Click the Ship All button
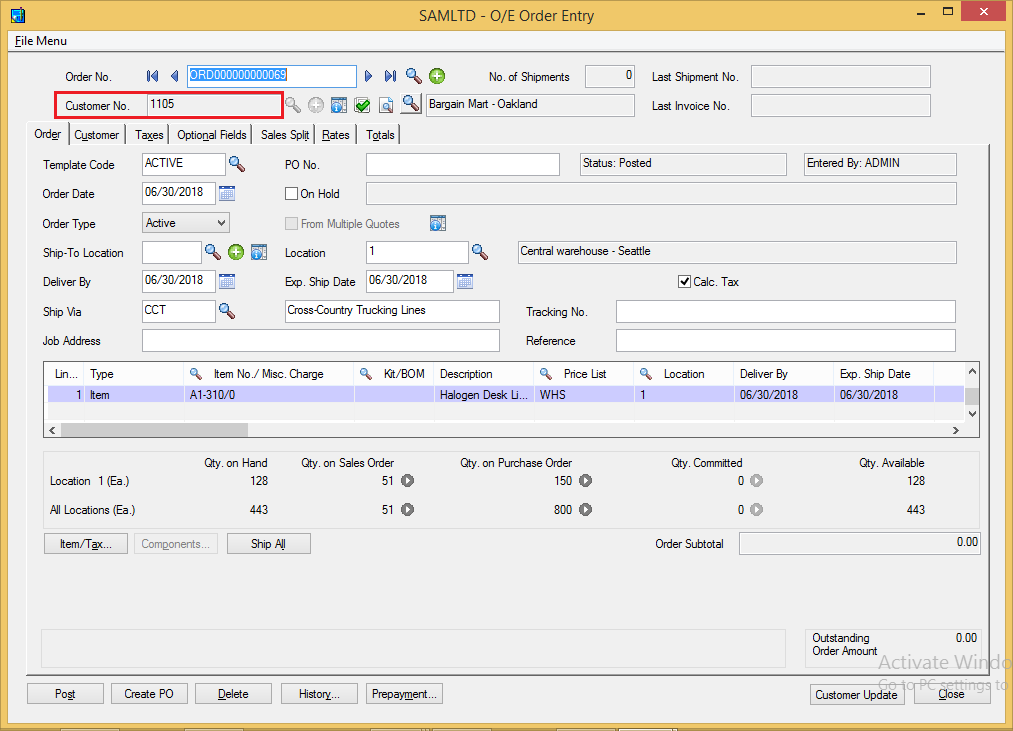Image resolution: width=1013 pixels, height=731 pixels. [269, 544]
